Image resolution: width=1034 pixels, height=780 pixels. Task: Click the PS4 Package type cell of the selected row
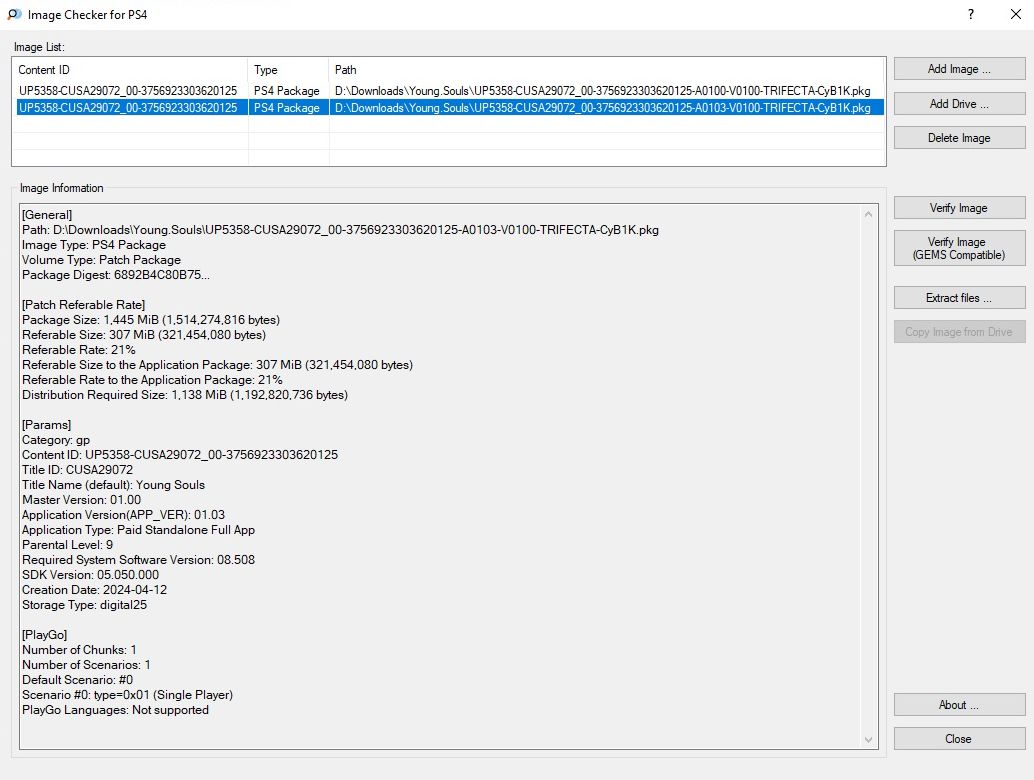[287, 107]
